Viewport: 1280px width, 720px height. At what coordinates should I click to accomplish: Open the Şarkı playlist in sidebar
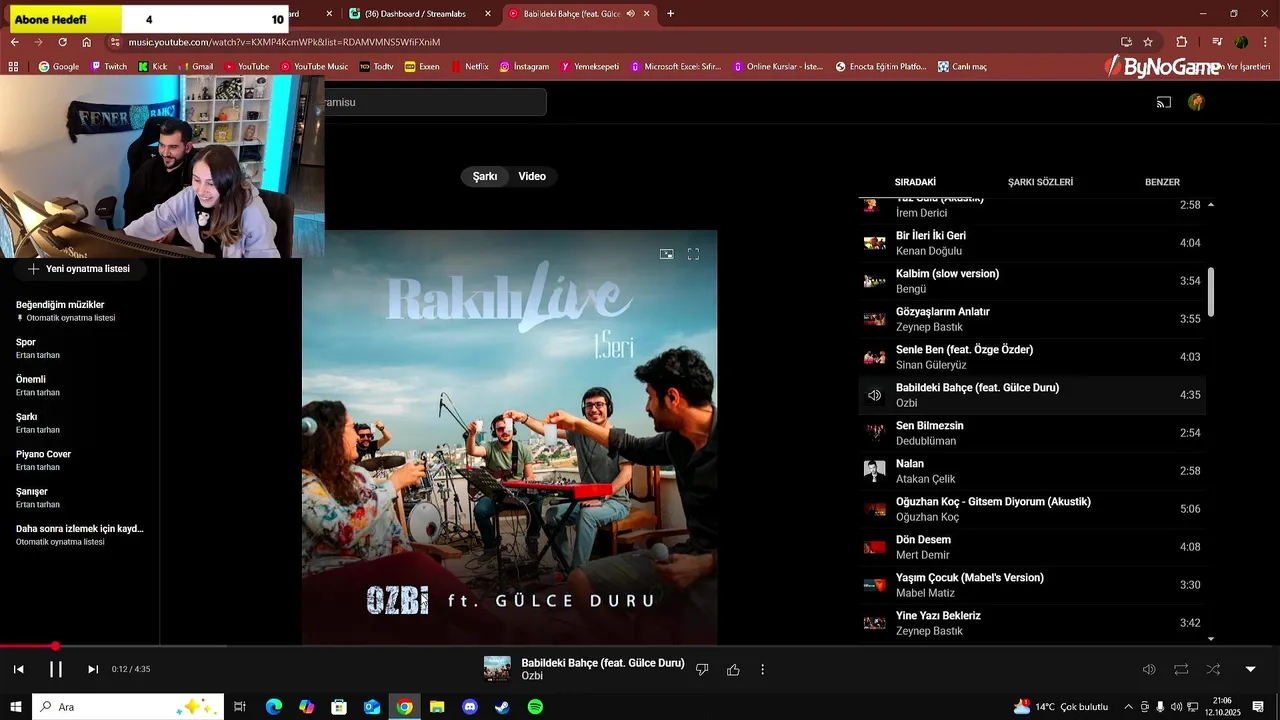[x=80, y=422]
